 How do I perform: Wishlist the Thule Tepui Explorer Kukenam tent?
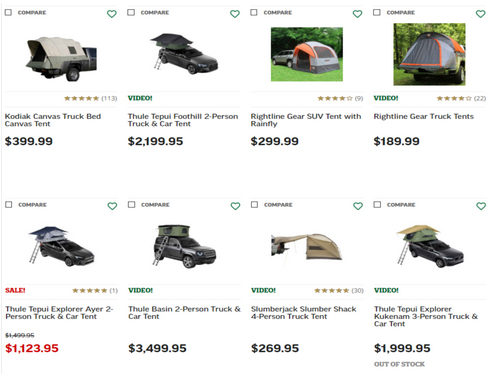[481, 206]
